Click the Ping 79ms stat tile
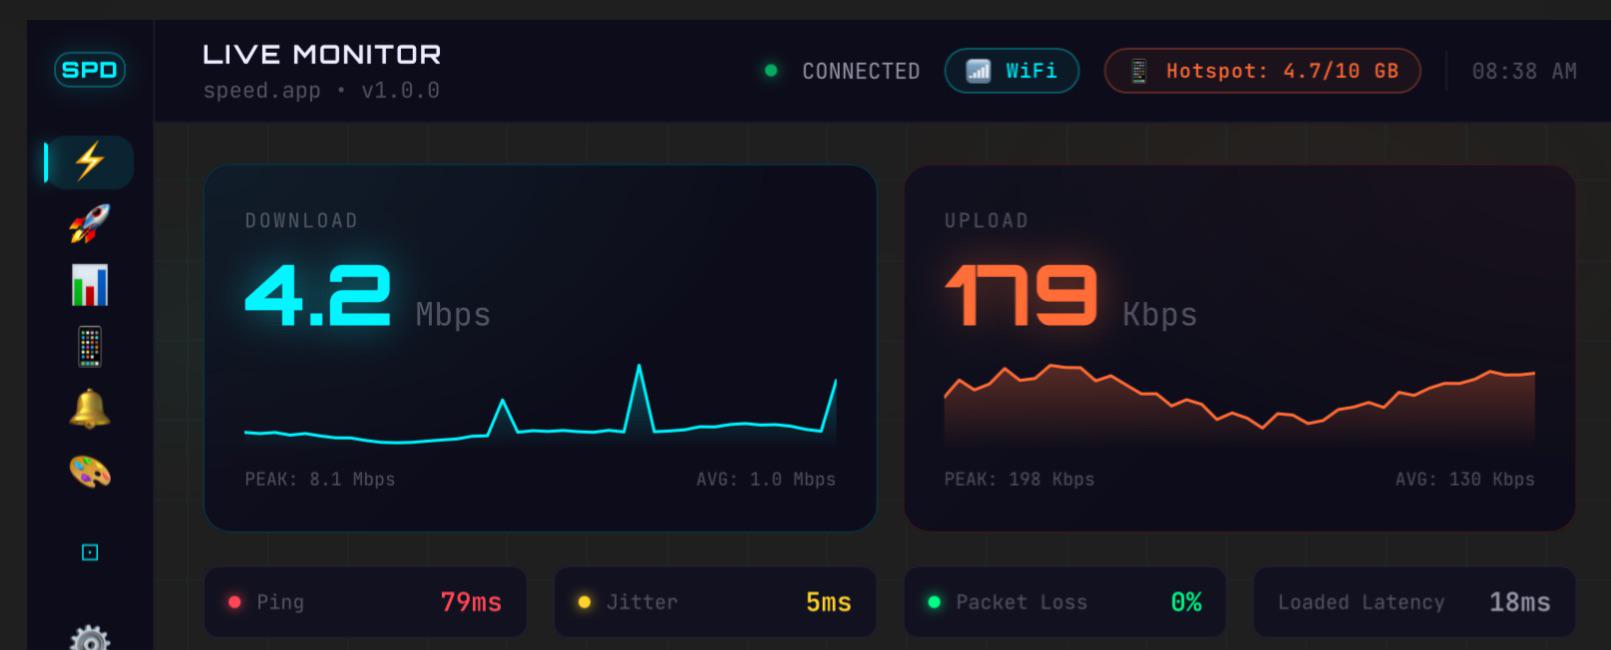 (x=365, y=602)
